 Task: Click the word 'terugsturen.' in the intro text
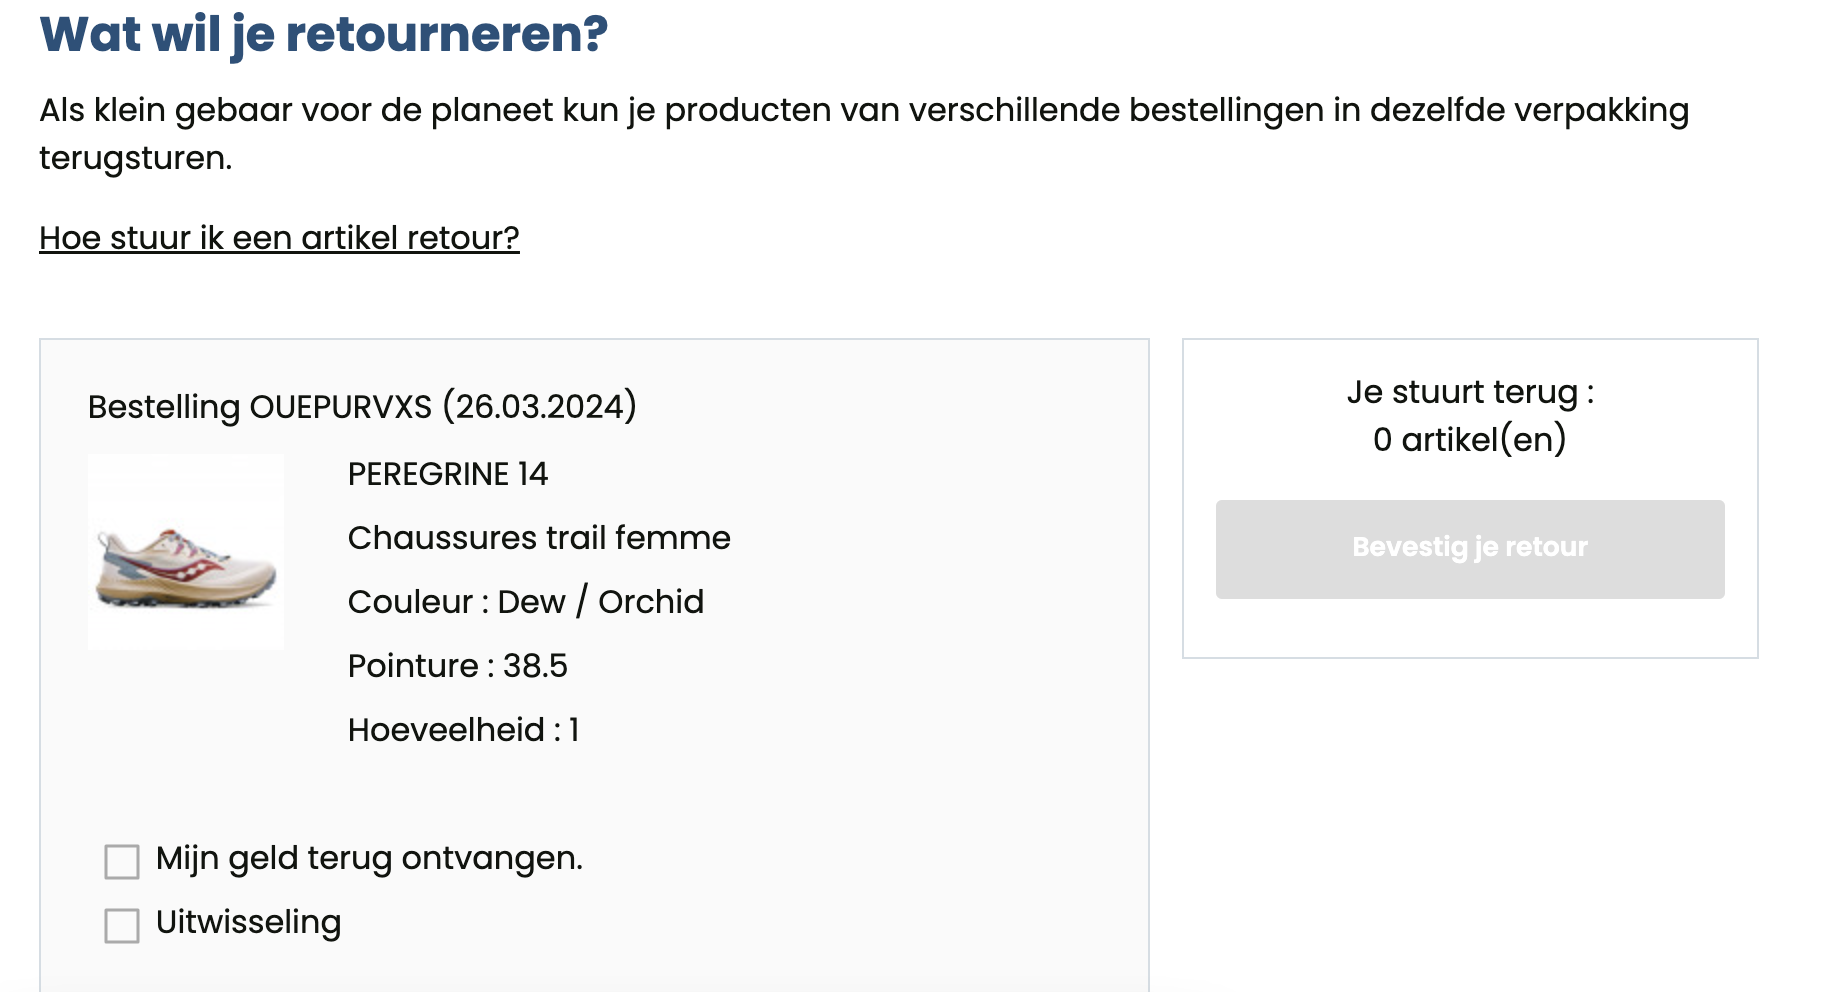[x=136, y=158]
